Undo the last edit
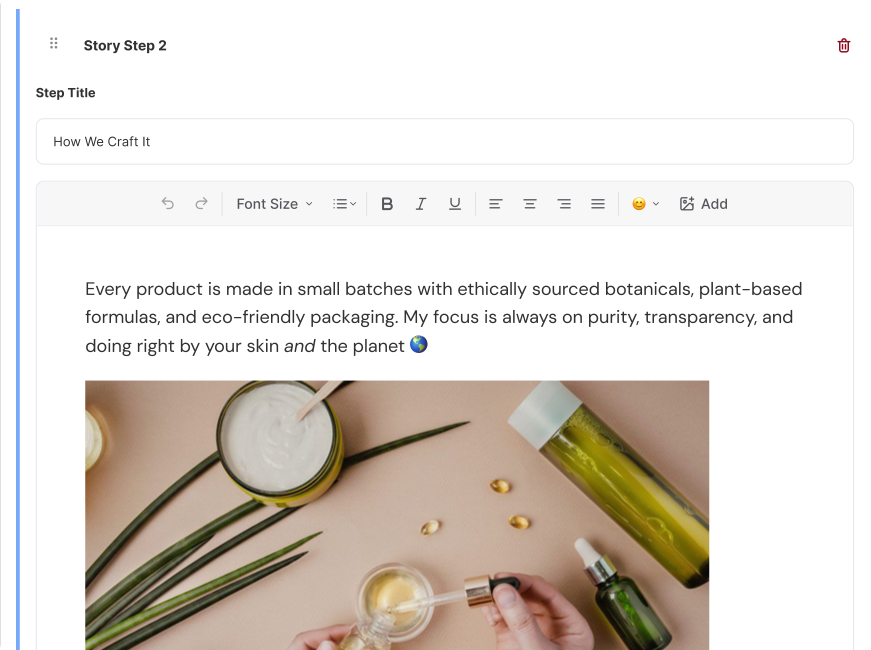871x650 pixels. tap(168, 204)
